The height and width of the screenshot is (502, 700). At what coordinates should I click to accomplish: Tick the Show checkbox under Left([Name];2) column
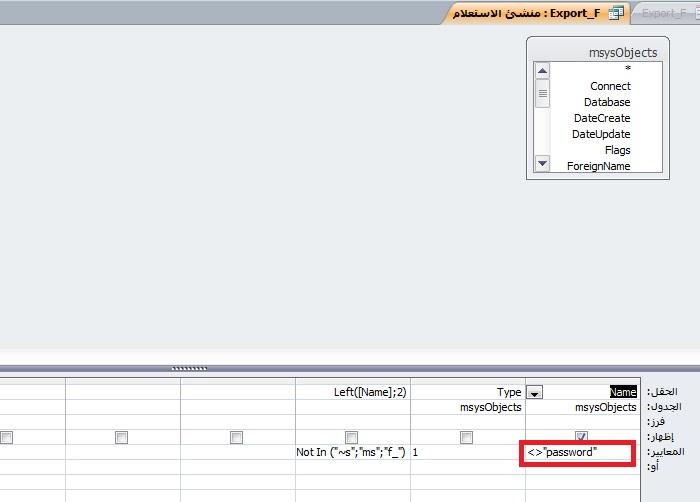pos(351,437)
